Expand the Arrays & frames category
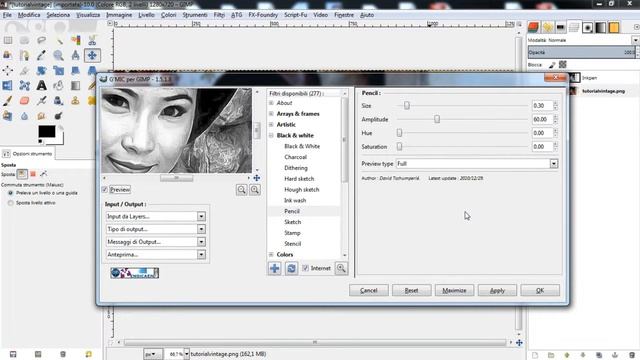Screen dimensions: 640x360 (271, 113)
